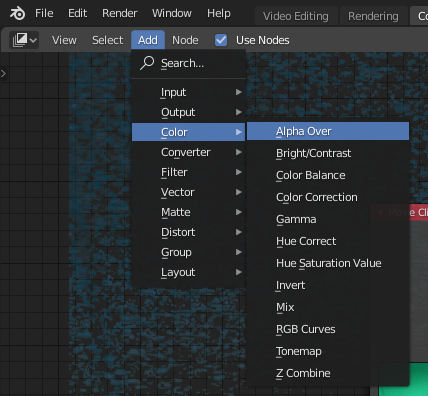
Task: Add a Color Balance node
Action: [x=328, y=175]
